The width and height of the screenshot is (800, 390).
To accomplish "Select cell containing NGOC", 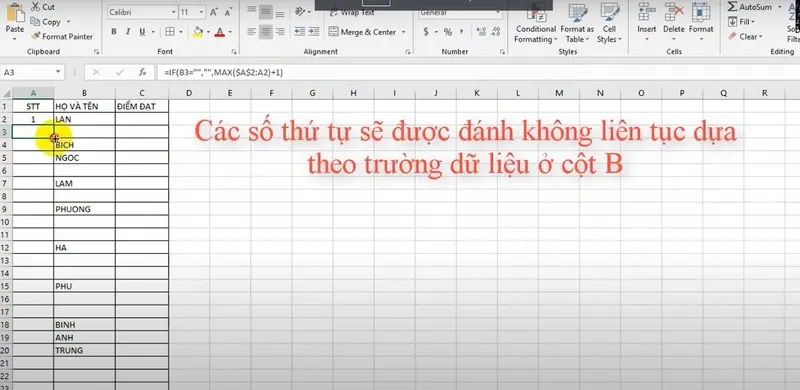I will (84, 158).
